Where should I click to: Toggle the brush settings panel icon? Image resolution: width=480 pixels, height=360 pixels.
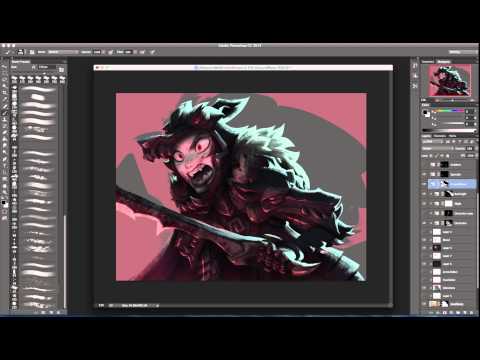pyautogui.click(x=32, y=52)
